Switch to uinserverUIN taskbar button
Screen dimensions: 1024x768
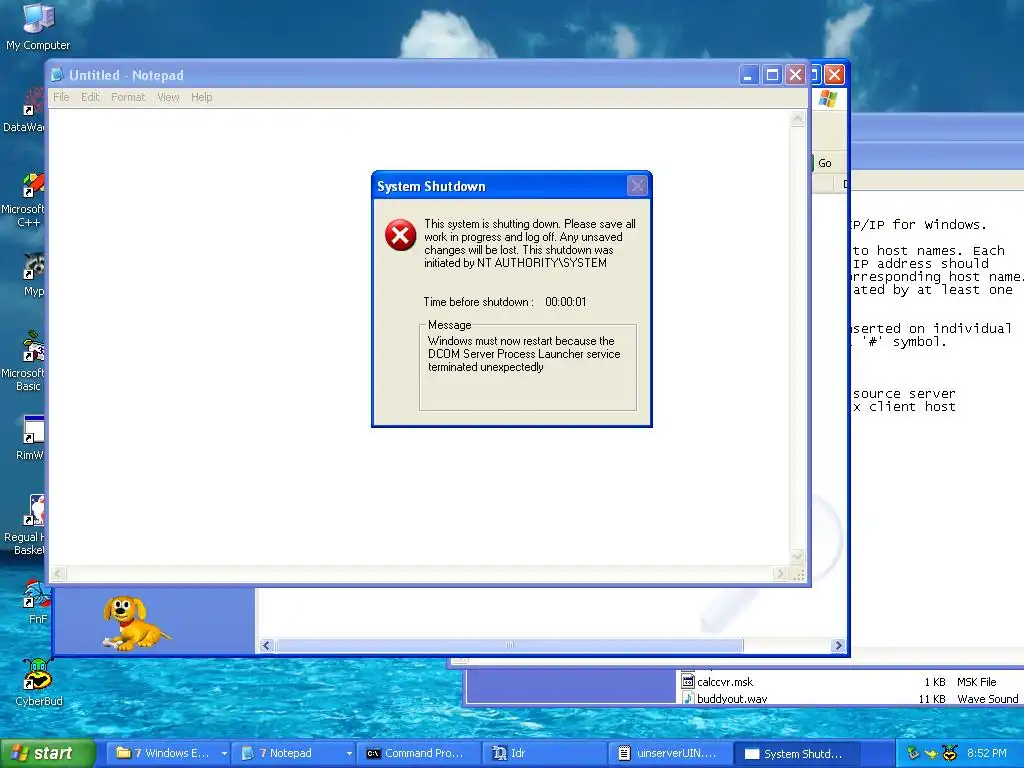click(671, 753)
